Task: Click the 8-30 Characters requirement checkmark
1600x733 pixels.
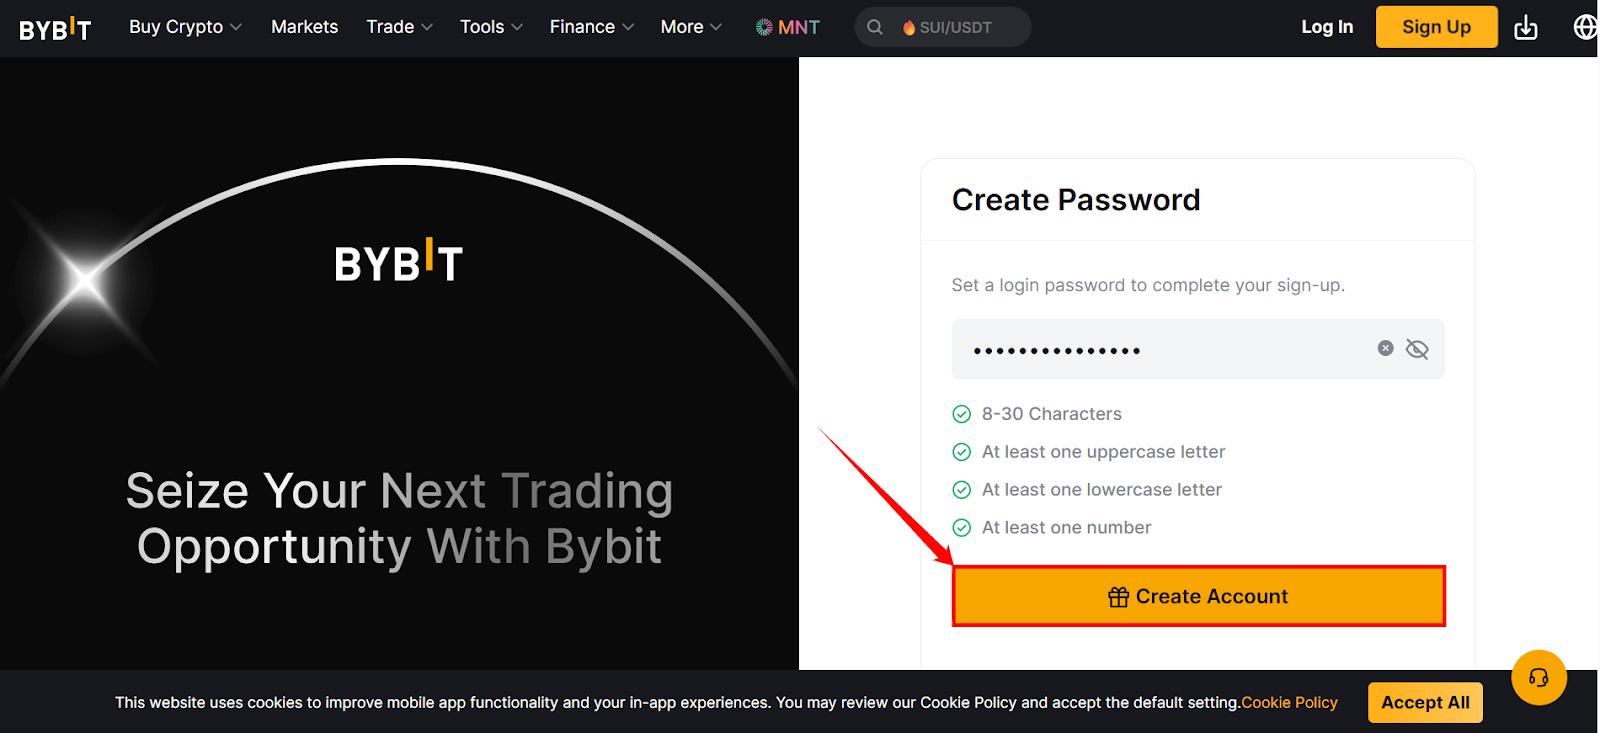Action: pyautogui.click(x=961, y=414)
